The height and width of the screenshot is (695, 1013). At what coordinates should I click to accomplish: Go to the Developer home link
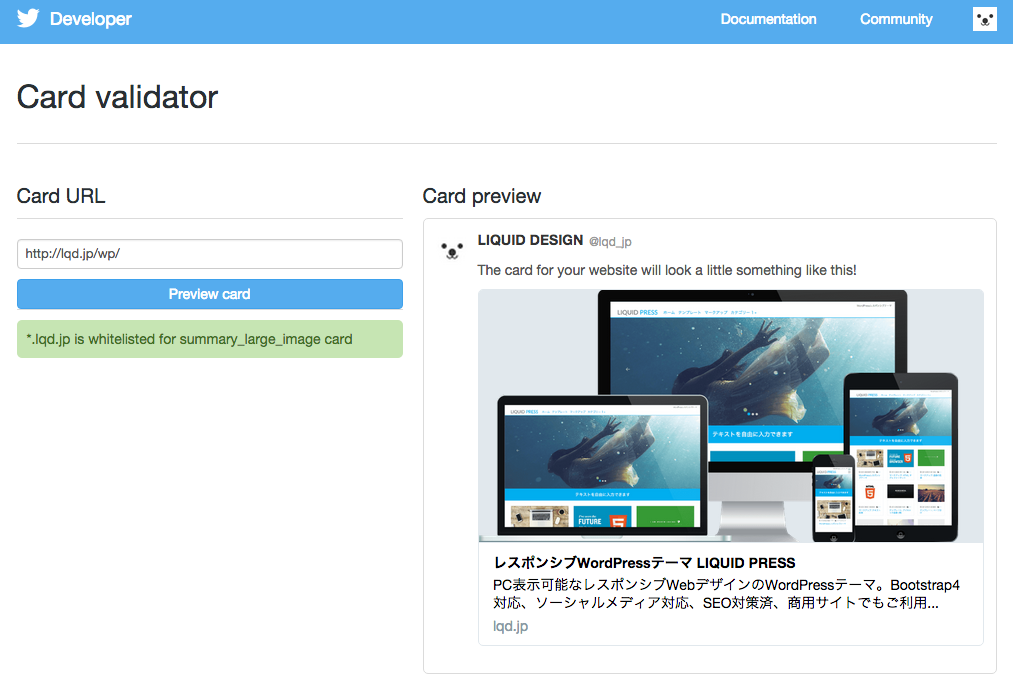(x=90, y=19)
